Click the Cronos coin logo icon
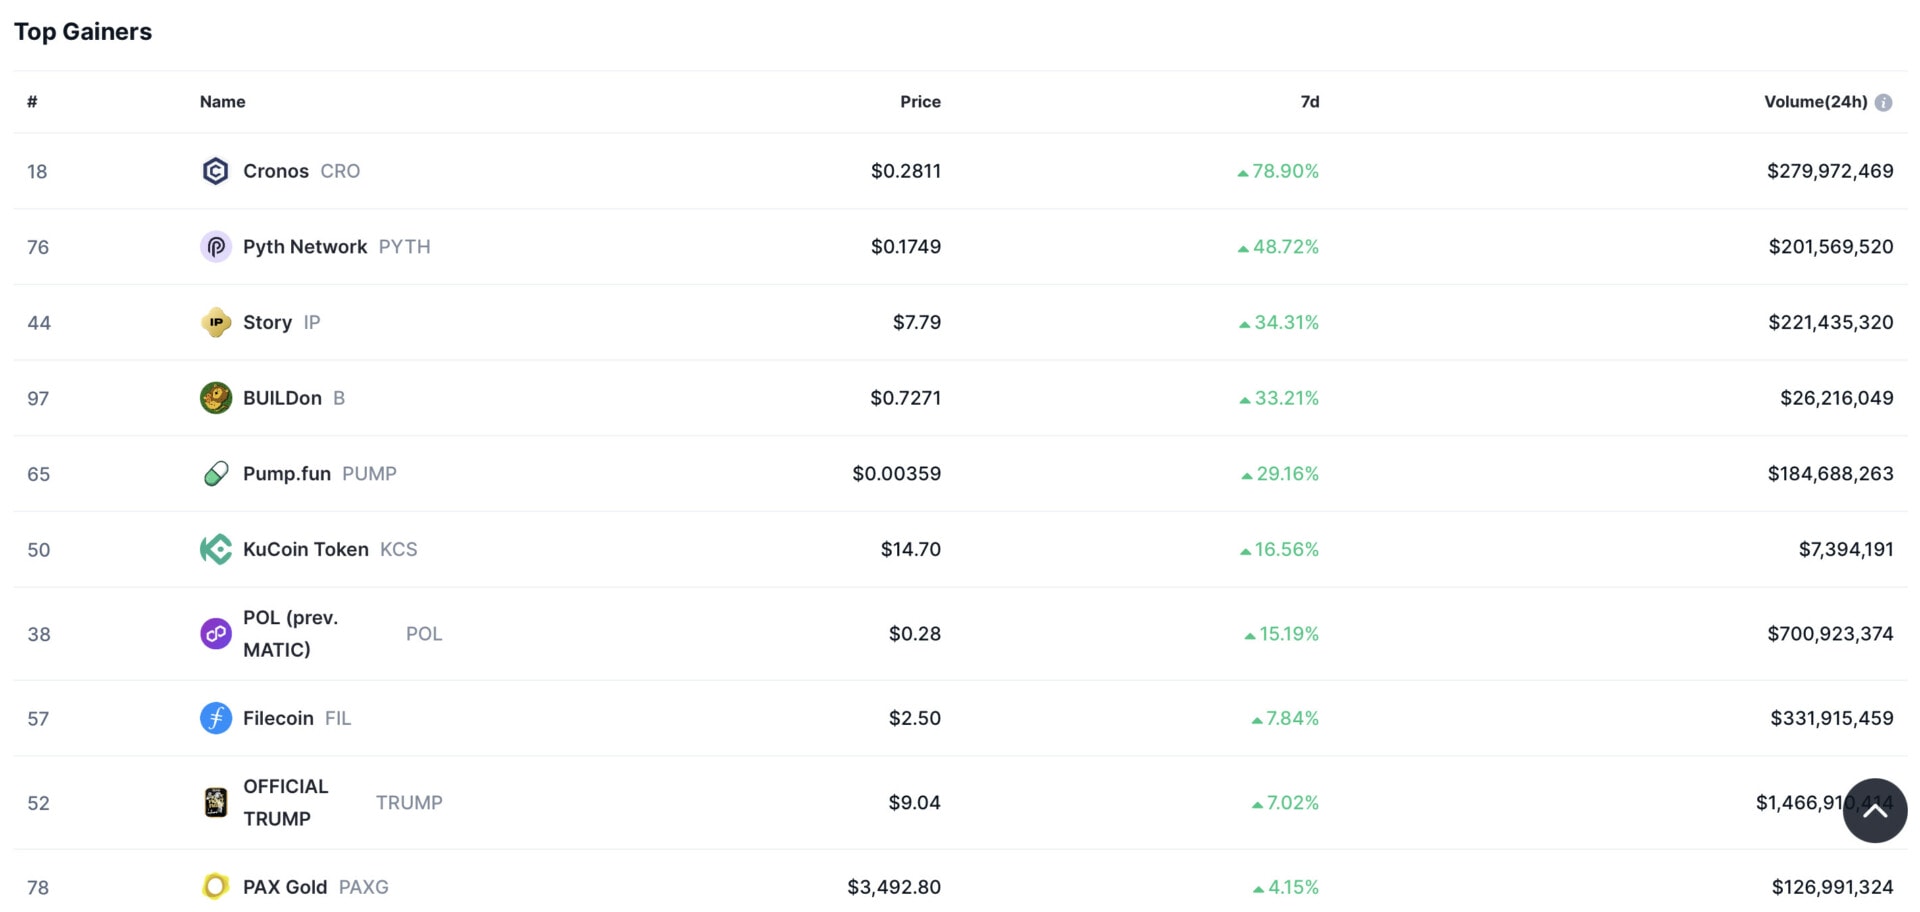The height and width of the screenshot is (912, 1920). (215, 171)
